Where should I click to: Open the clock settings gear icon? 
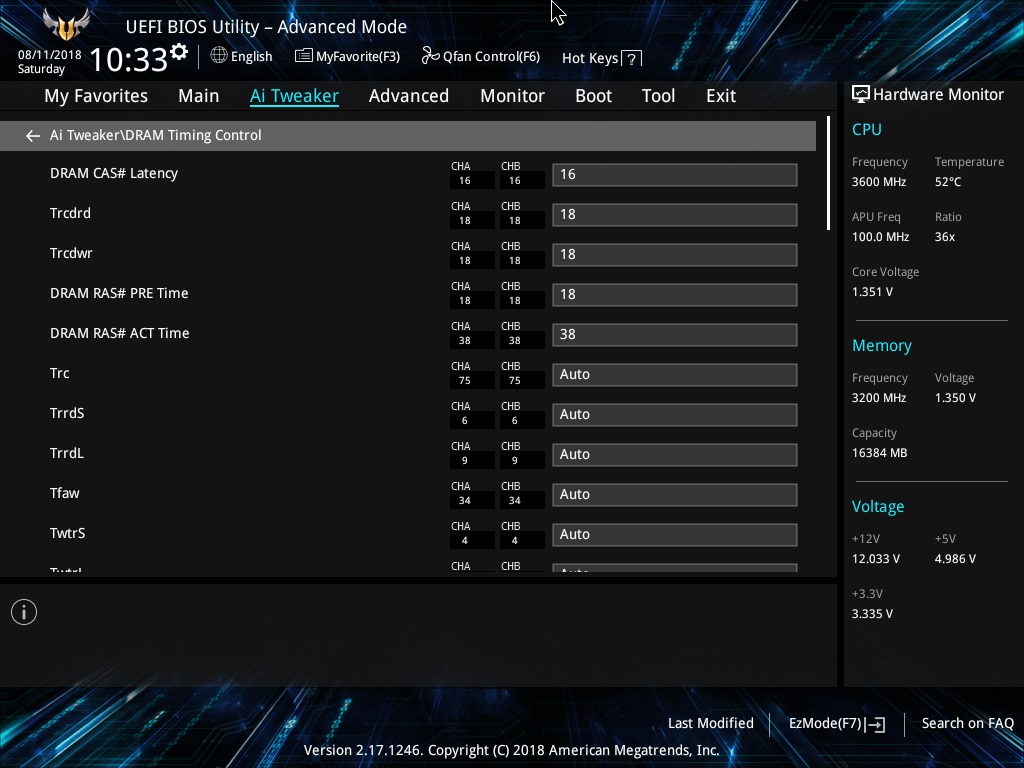[x=179, y=52]
